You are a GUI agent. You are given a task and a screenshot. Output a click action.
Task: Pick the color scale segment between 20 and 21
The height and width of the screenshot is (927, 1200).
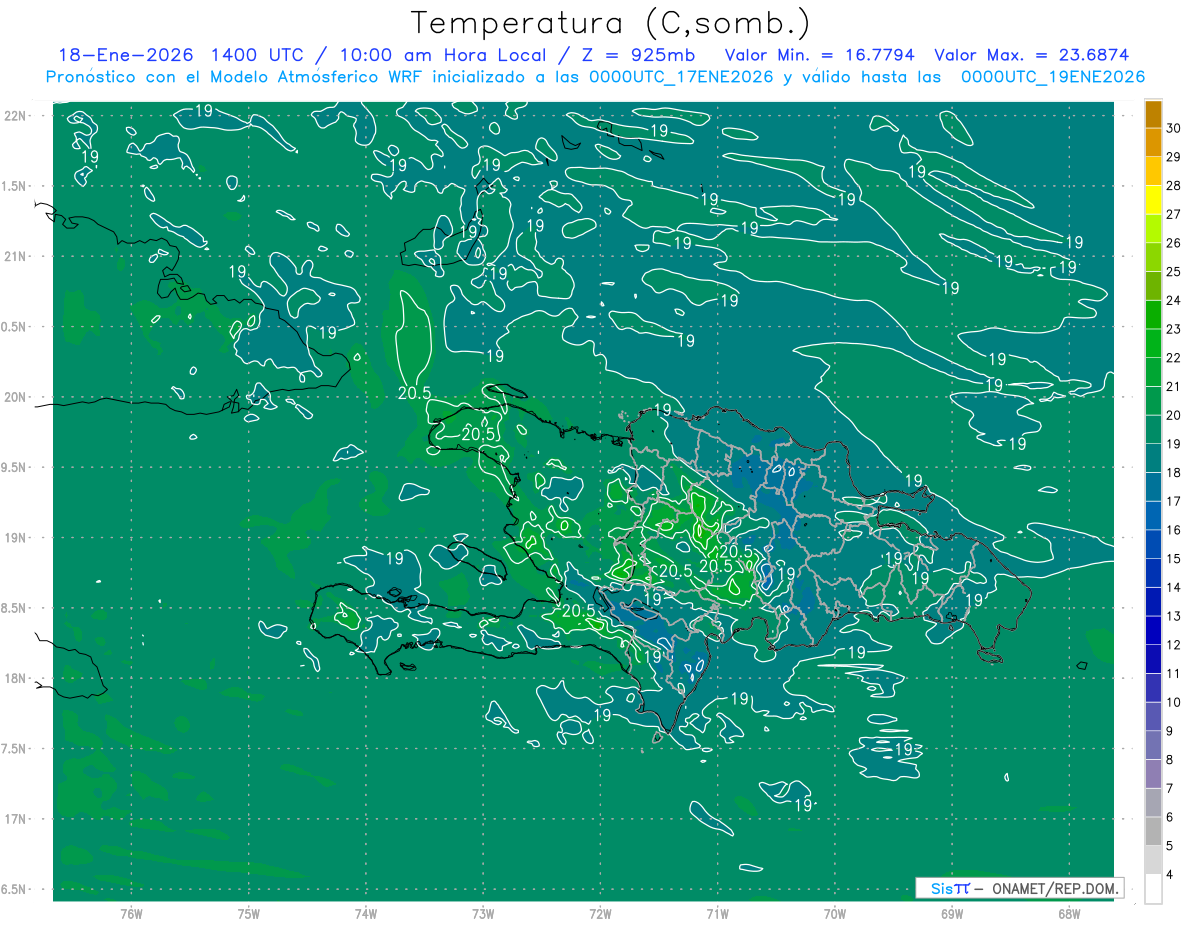(x=1153, y=401)
